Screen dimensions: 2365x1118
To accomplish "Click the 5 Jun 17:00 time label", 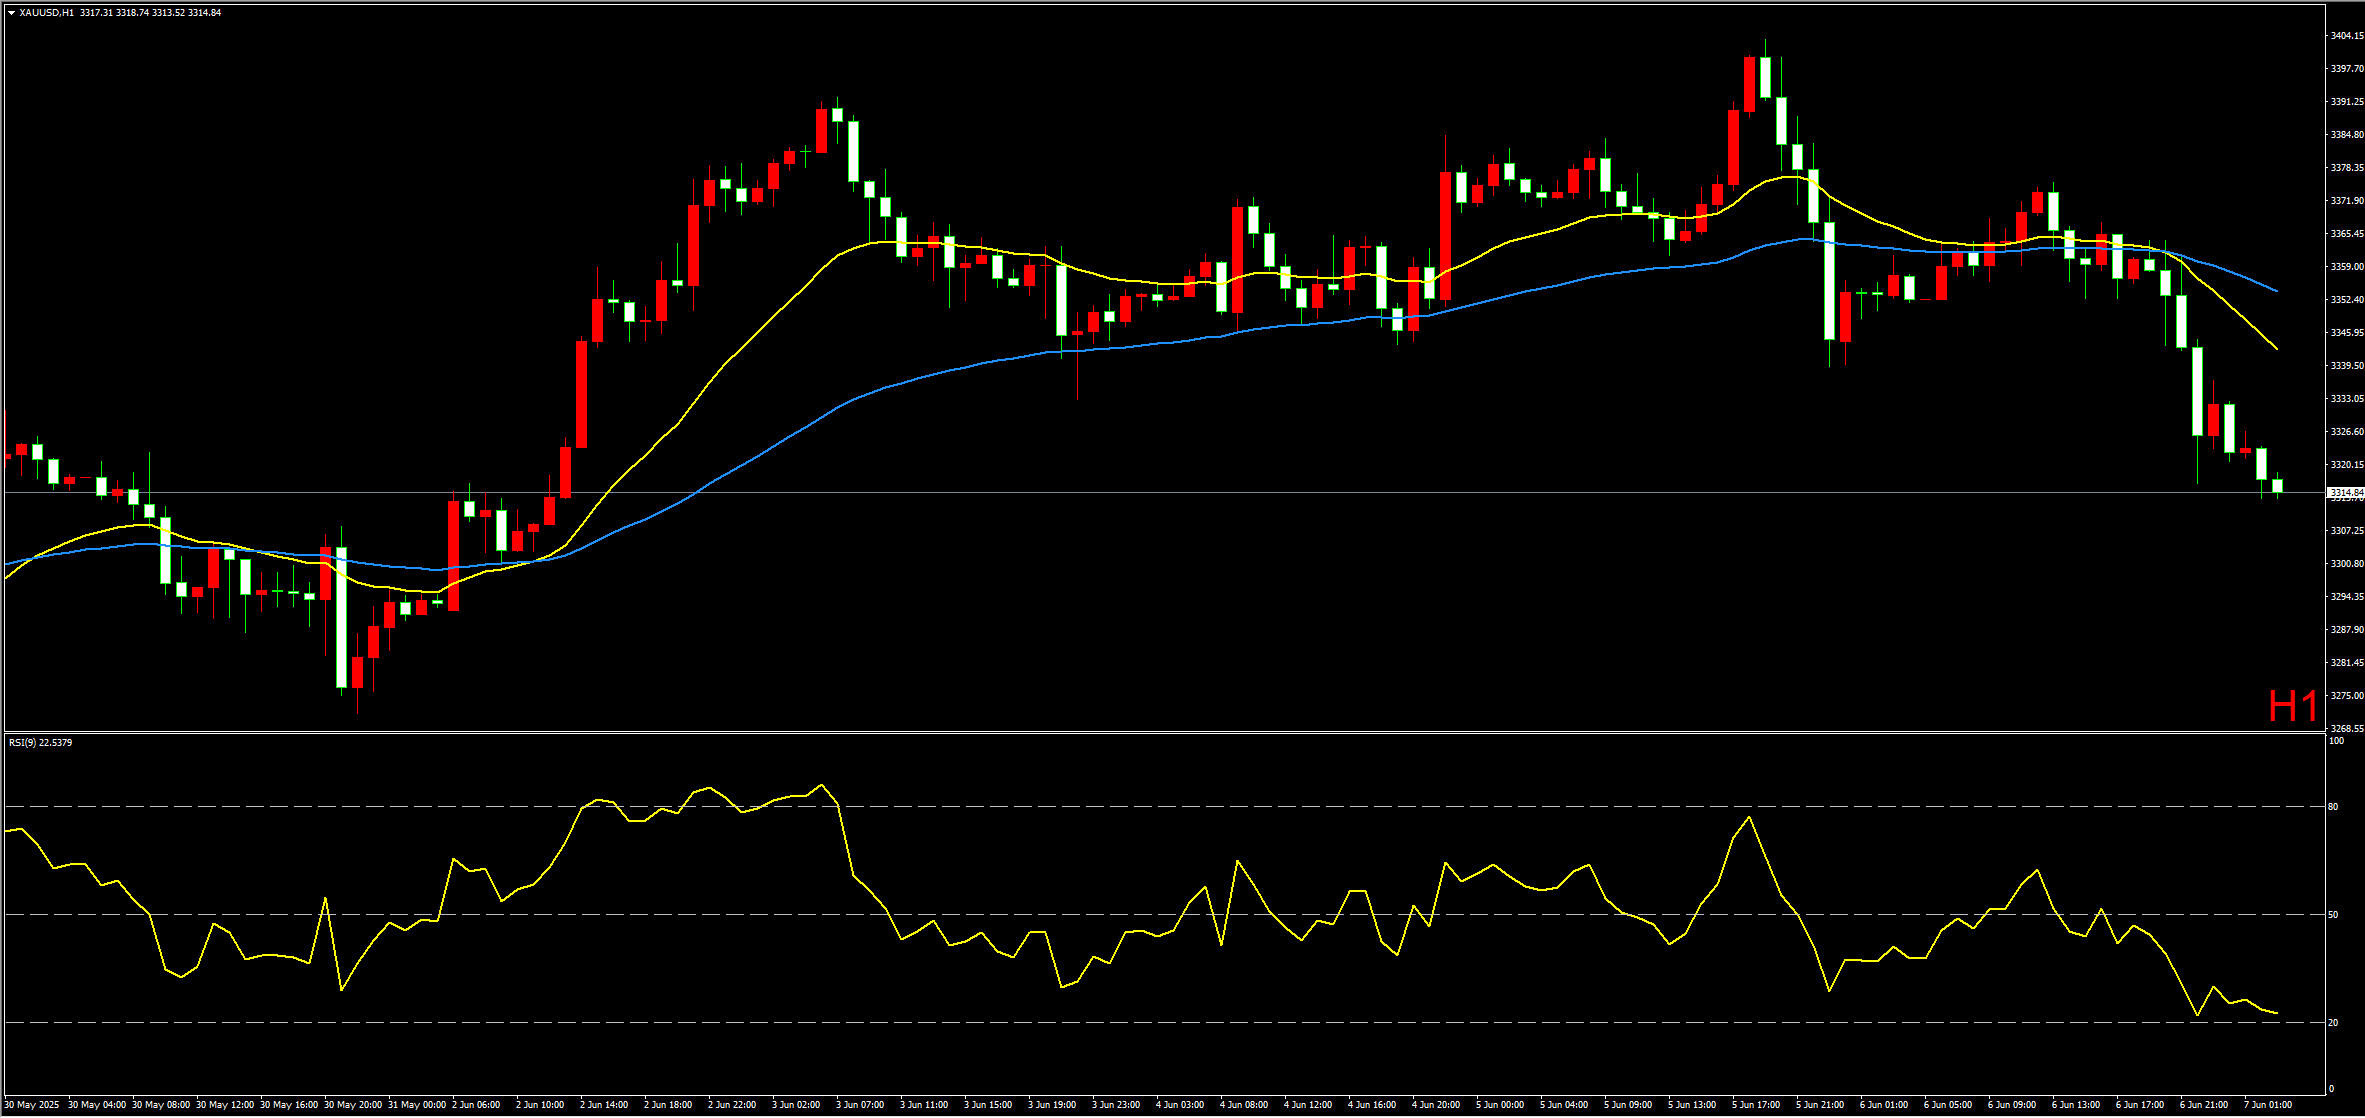I will (x=1756, y=1105).
